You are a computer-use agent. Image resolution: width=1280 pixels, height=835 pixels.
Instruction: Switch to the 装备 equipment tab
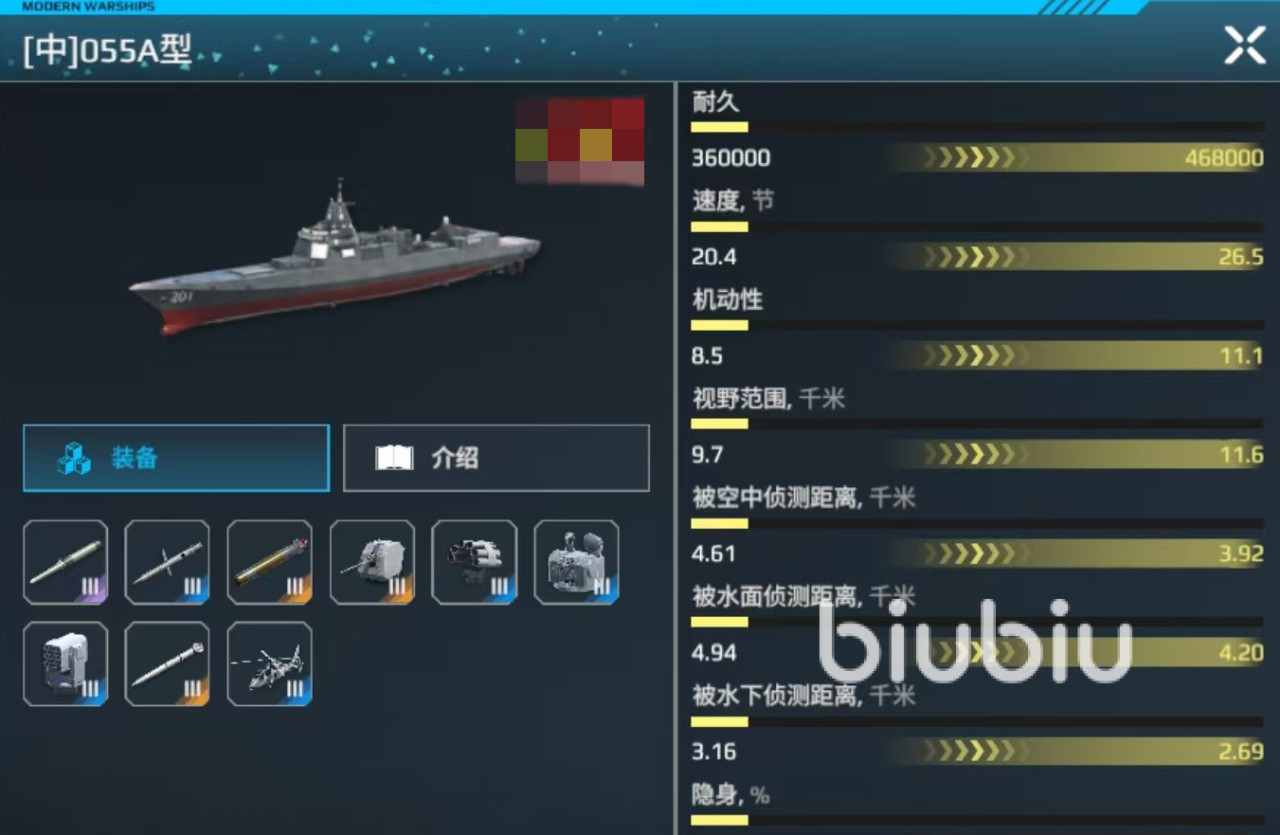click(176, 458)
